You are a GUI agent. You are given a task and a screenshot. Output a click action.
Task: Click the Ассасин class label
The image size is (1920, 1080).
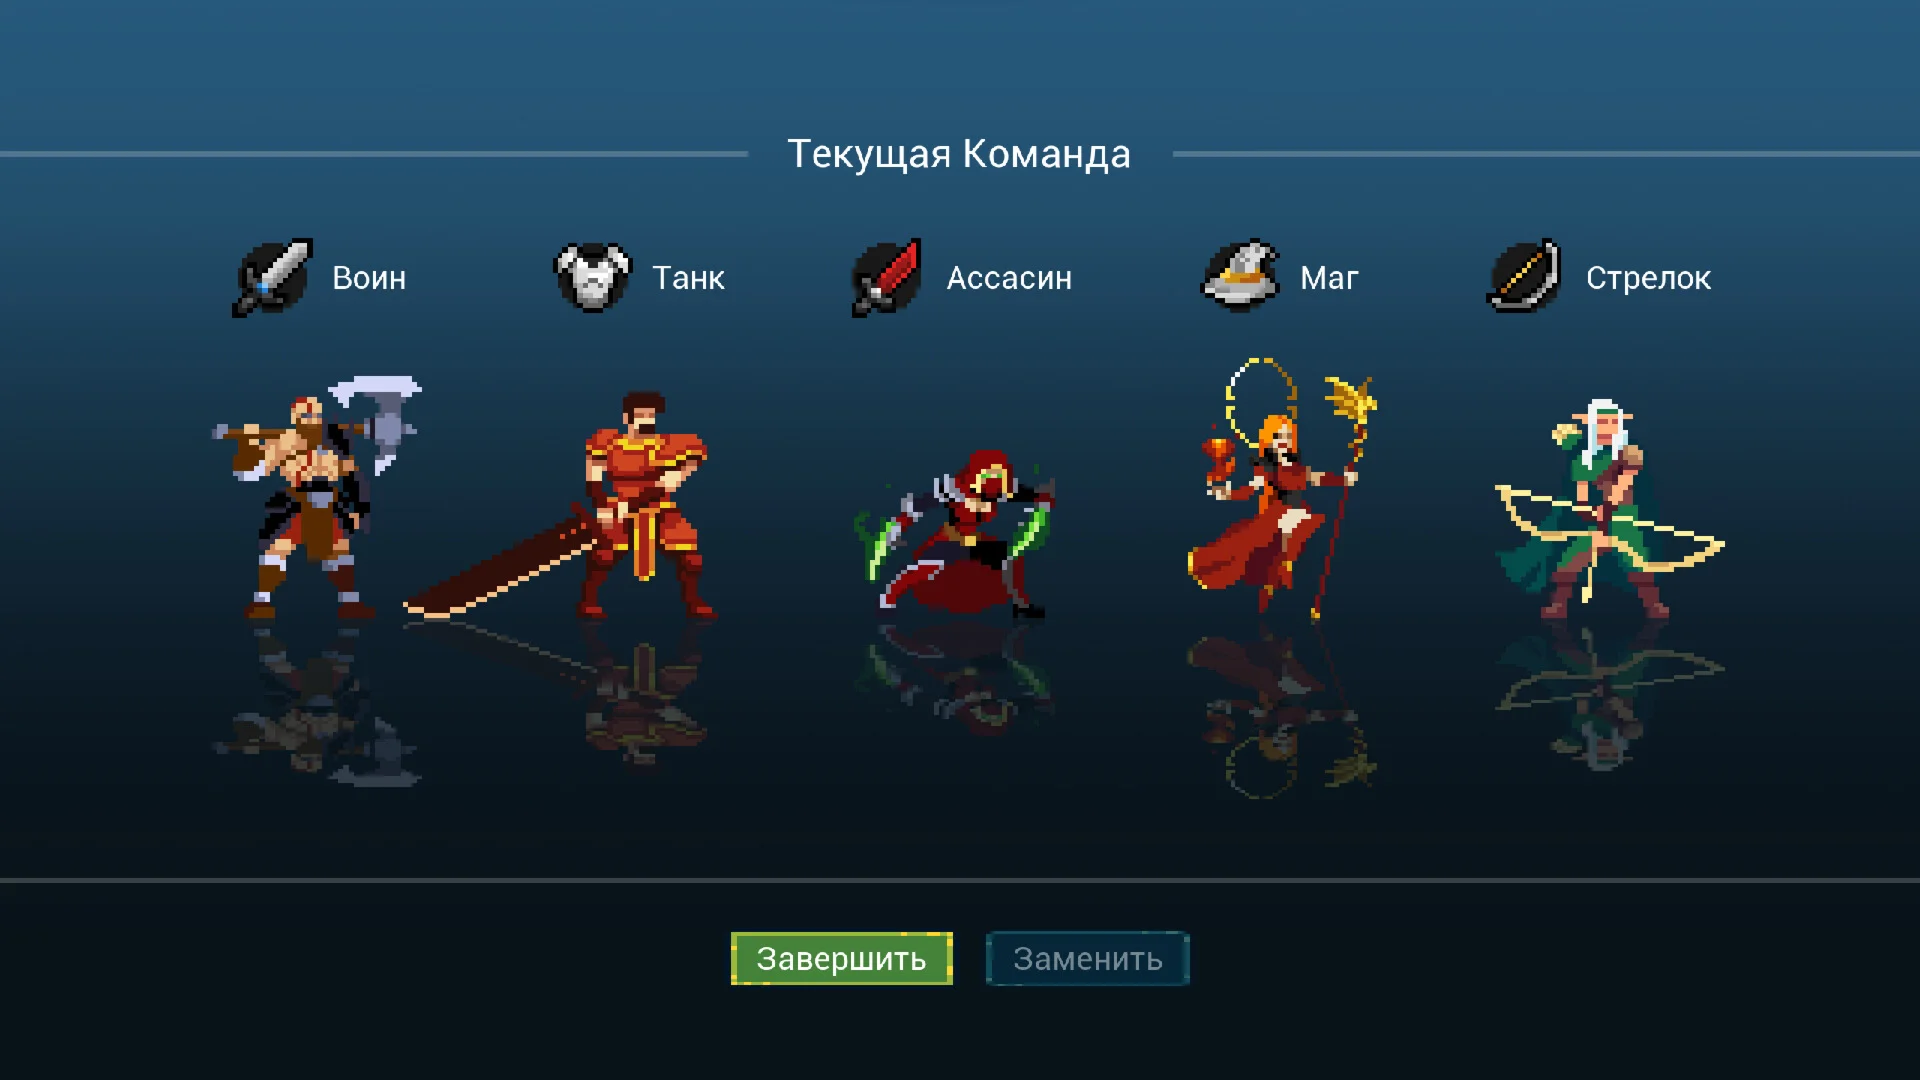pos(1009,278)
